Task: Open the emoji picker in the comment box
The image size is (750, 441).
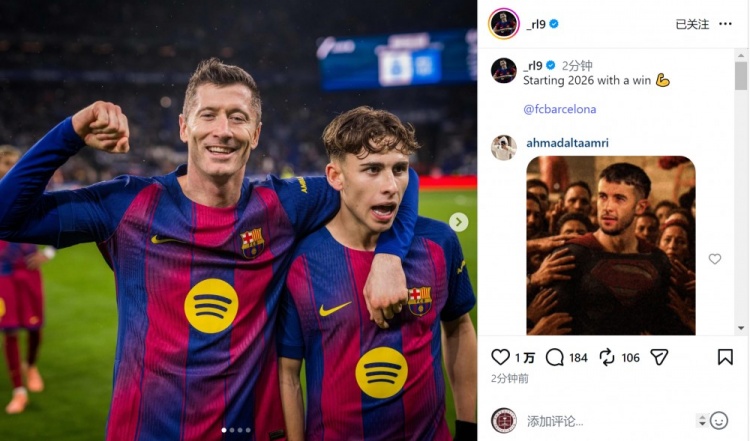Action: tap(718, 420)
